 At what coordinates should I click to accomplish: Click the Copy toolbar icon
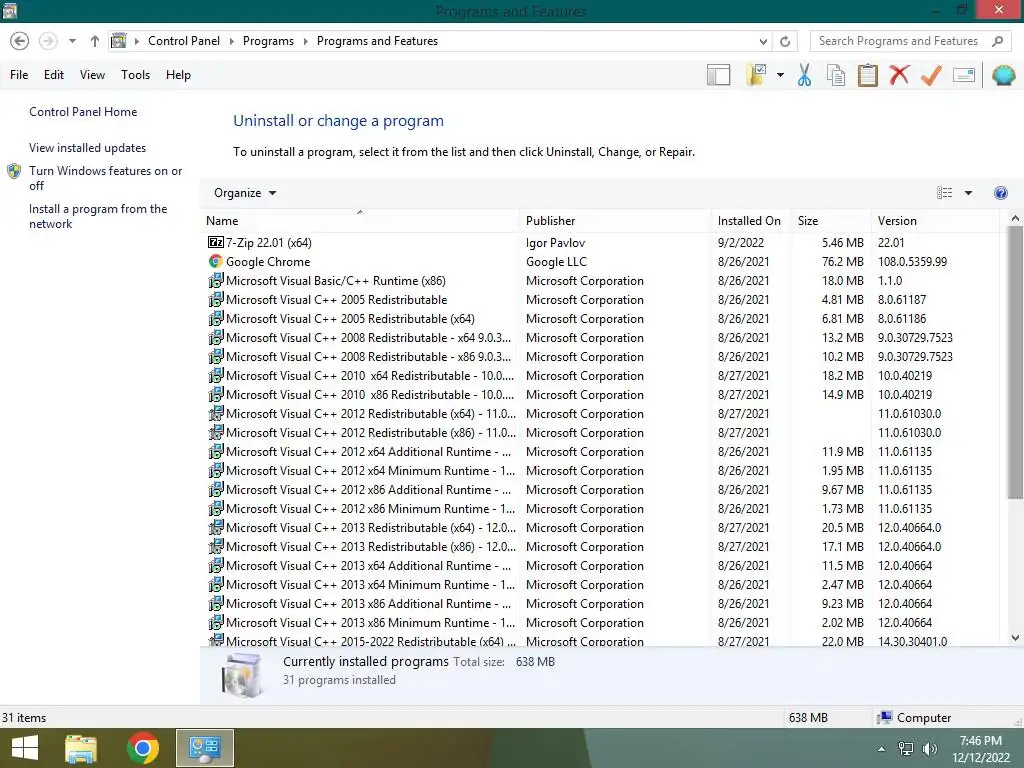coord(836,75)
